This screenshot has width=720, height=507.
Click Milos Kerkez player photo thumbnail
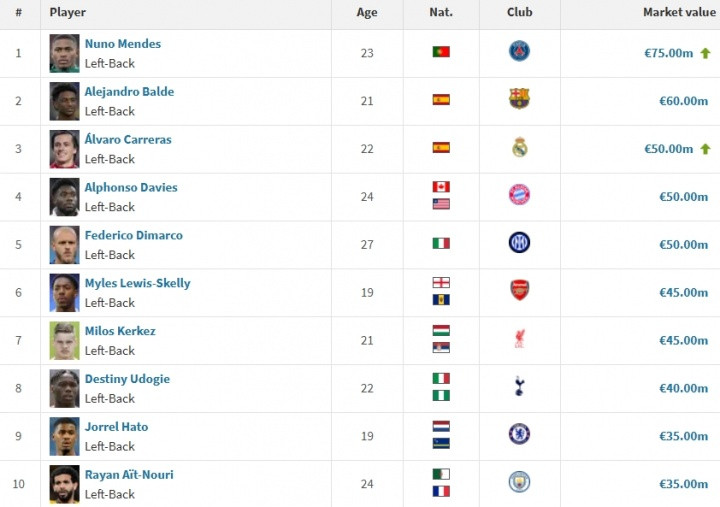pos(64,340)
